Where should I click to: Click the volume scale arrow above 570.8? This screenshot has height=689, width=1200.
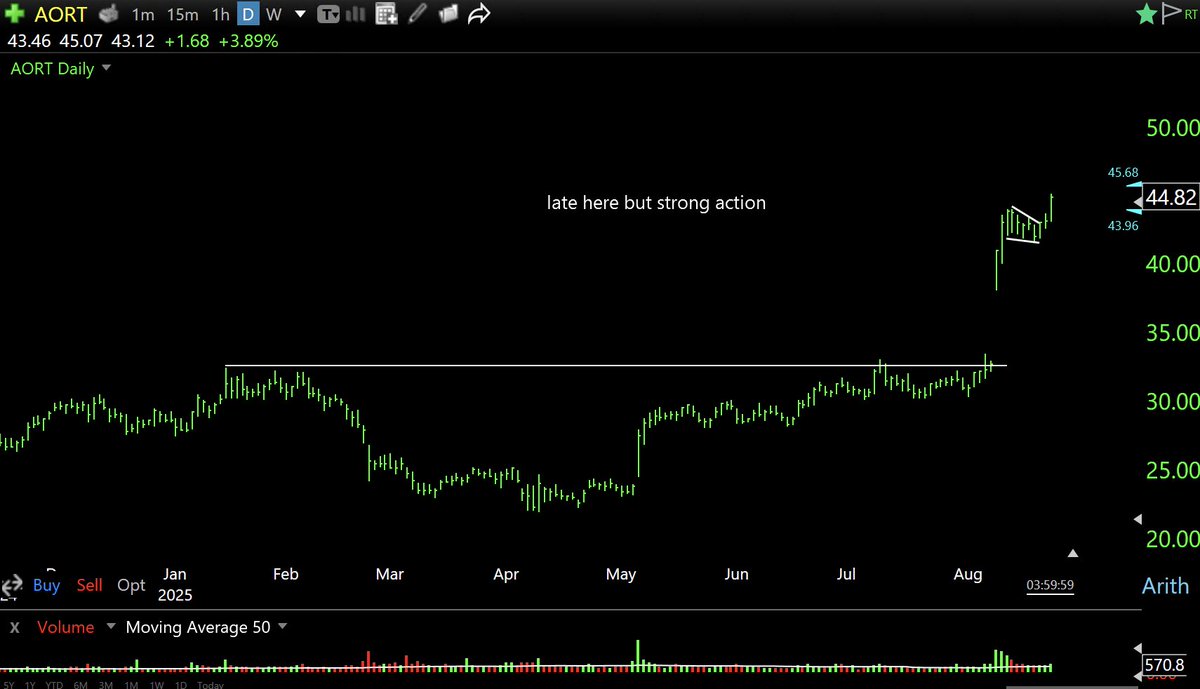click(x=1137, y=646)
